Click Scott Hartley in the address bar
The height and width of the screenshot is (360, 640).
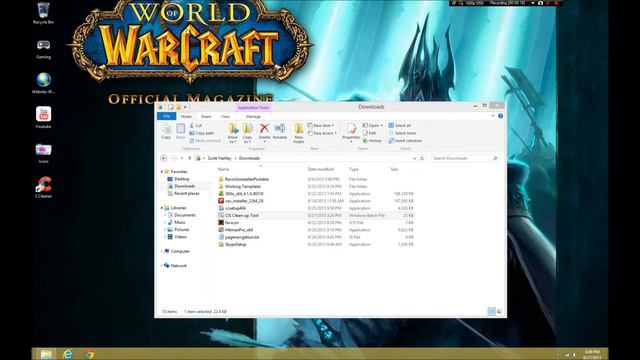220,158
